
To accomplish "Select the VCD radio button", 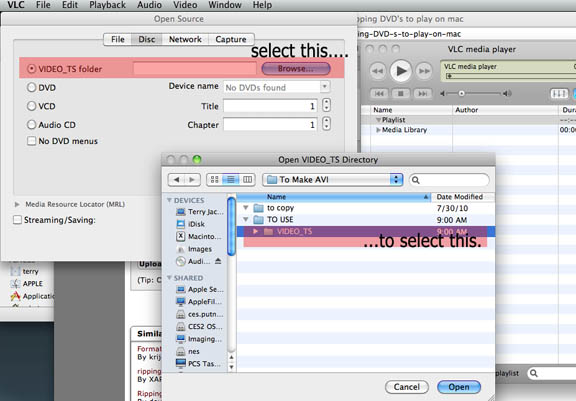I will pyautogui.click(x=32, y=106).
